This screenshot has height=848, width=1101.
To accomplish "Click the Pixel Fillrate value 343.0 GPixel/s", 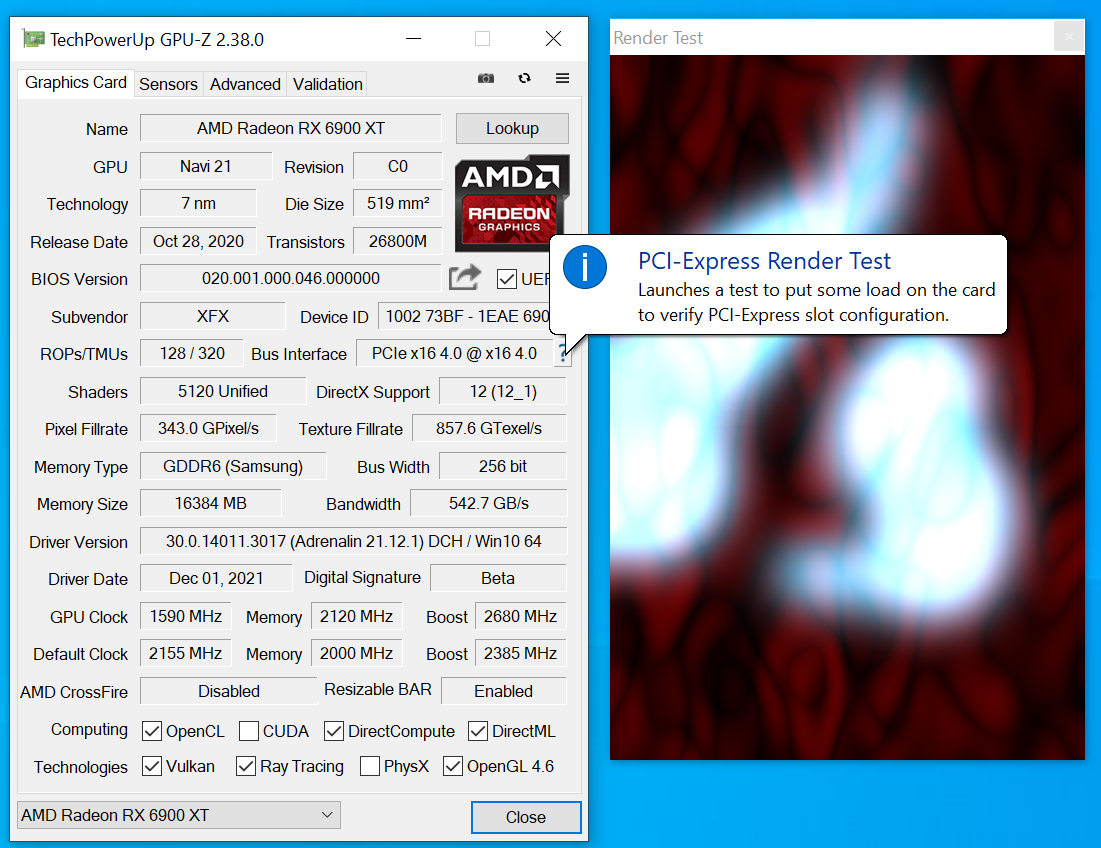I will coord(208,429).
